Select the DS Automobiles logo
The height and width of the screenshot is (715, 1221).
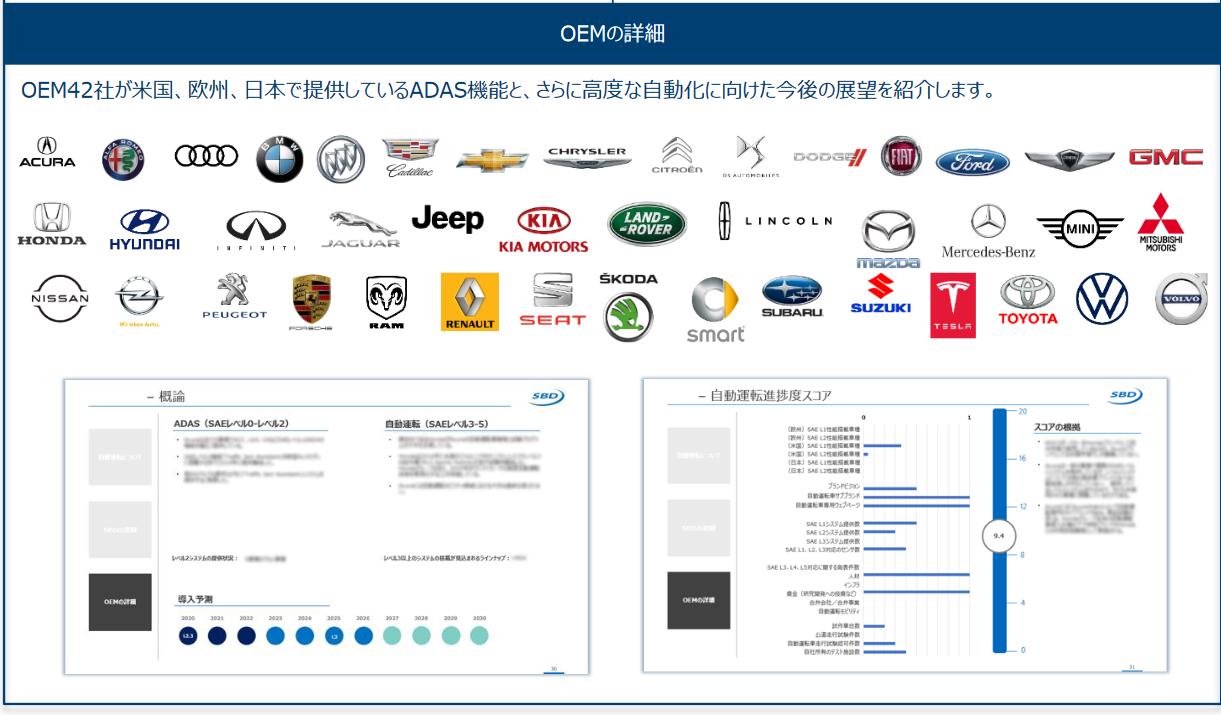[x=752, y=157]
